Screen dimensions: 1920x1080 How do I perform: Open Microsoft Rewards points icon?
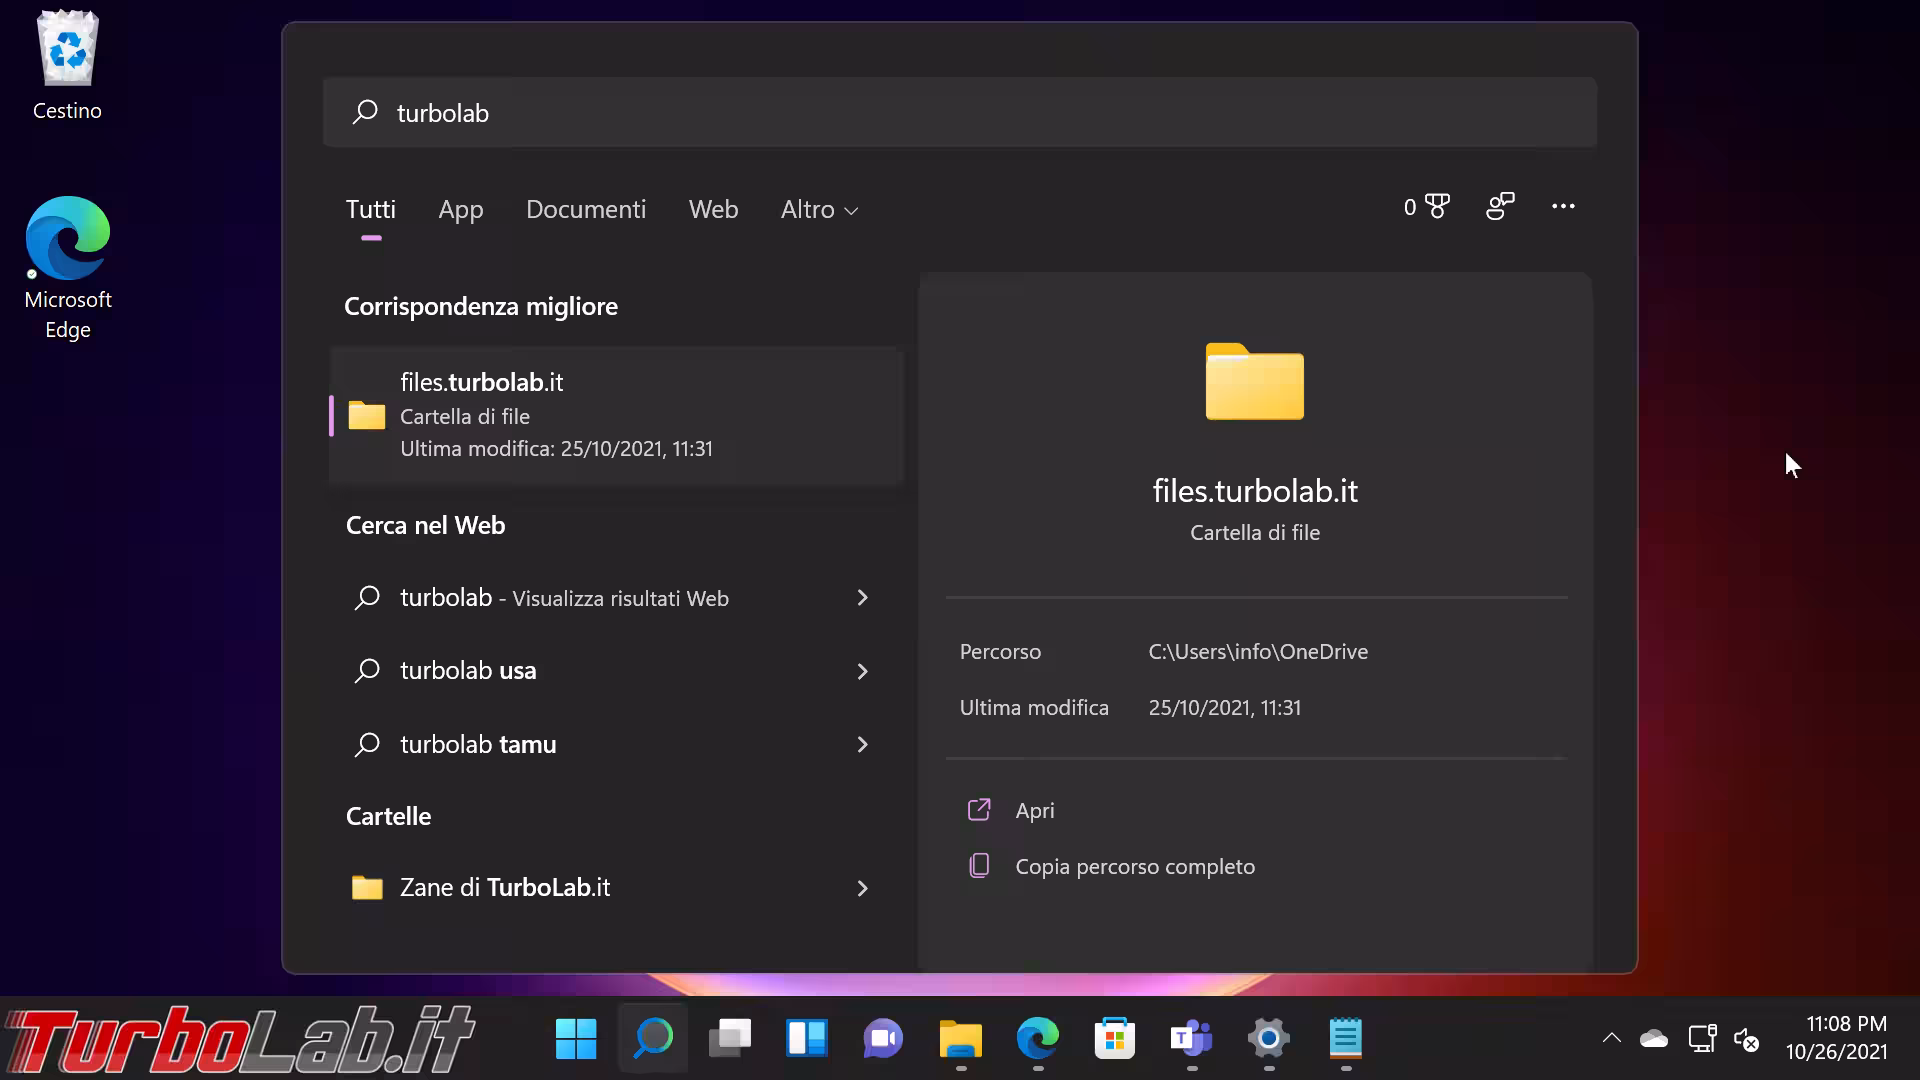1426,207
